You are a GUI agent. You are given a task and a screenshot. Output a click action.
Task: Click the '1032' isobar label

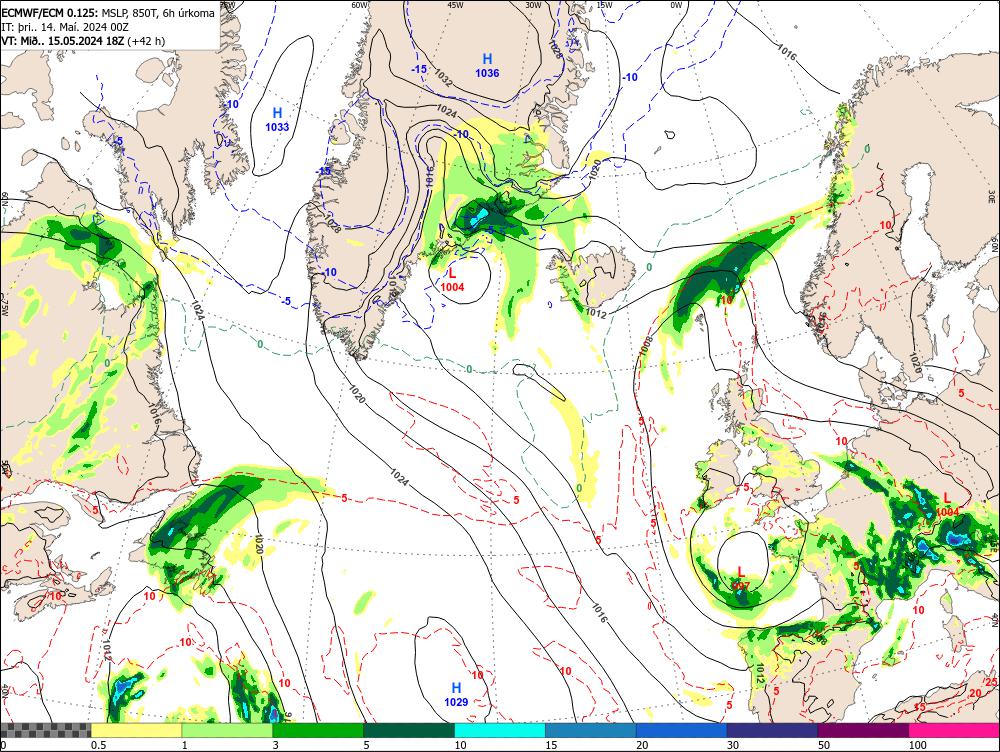(443, 77)
